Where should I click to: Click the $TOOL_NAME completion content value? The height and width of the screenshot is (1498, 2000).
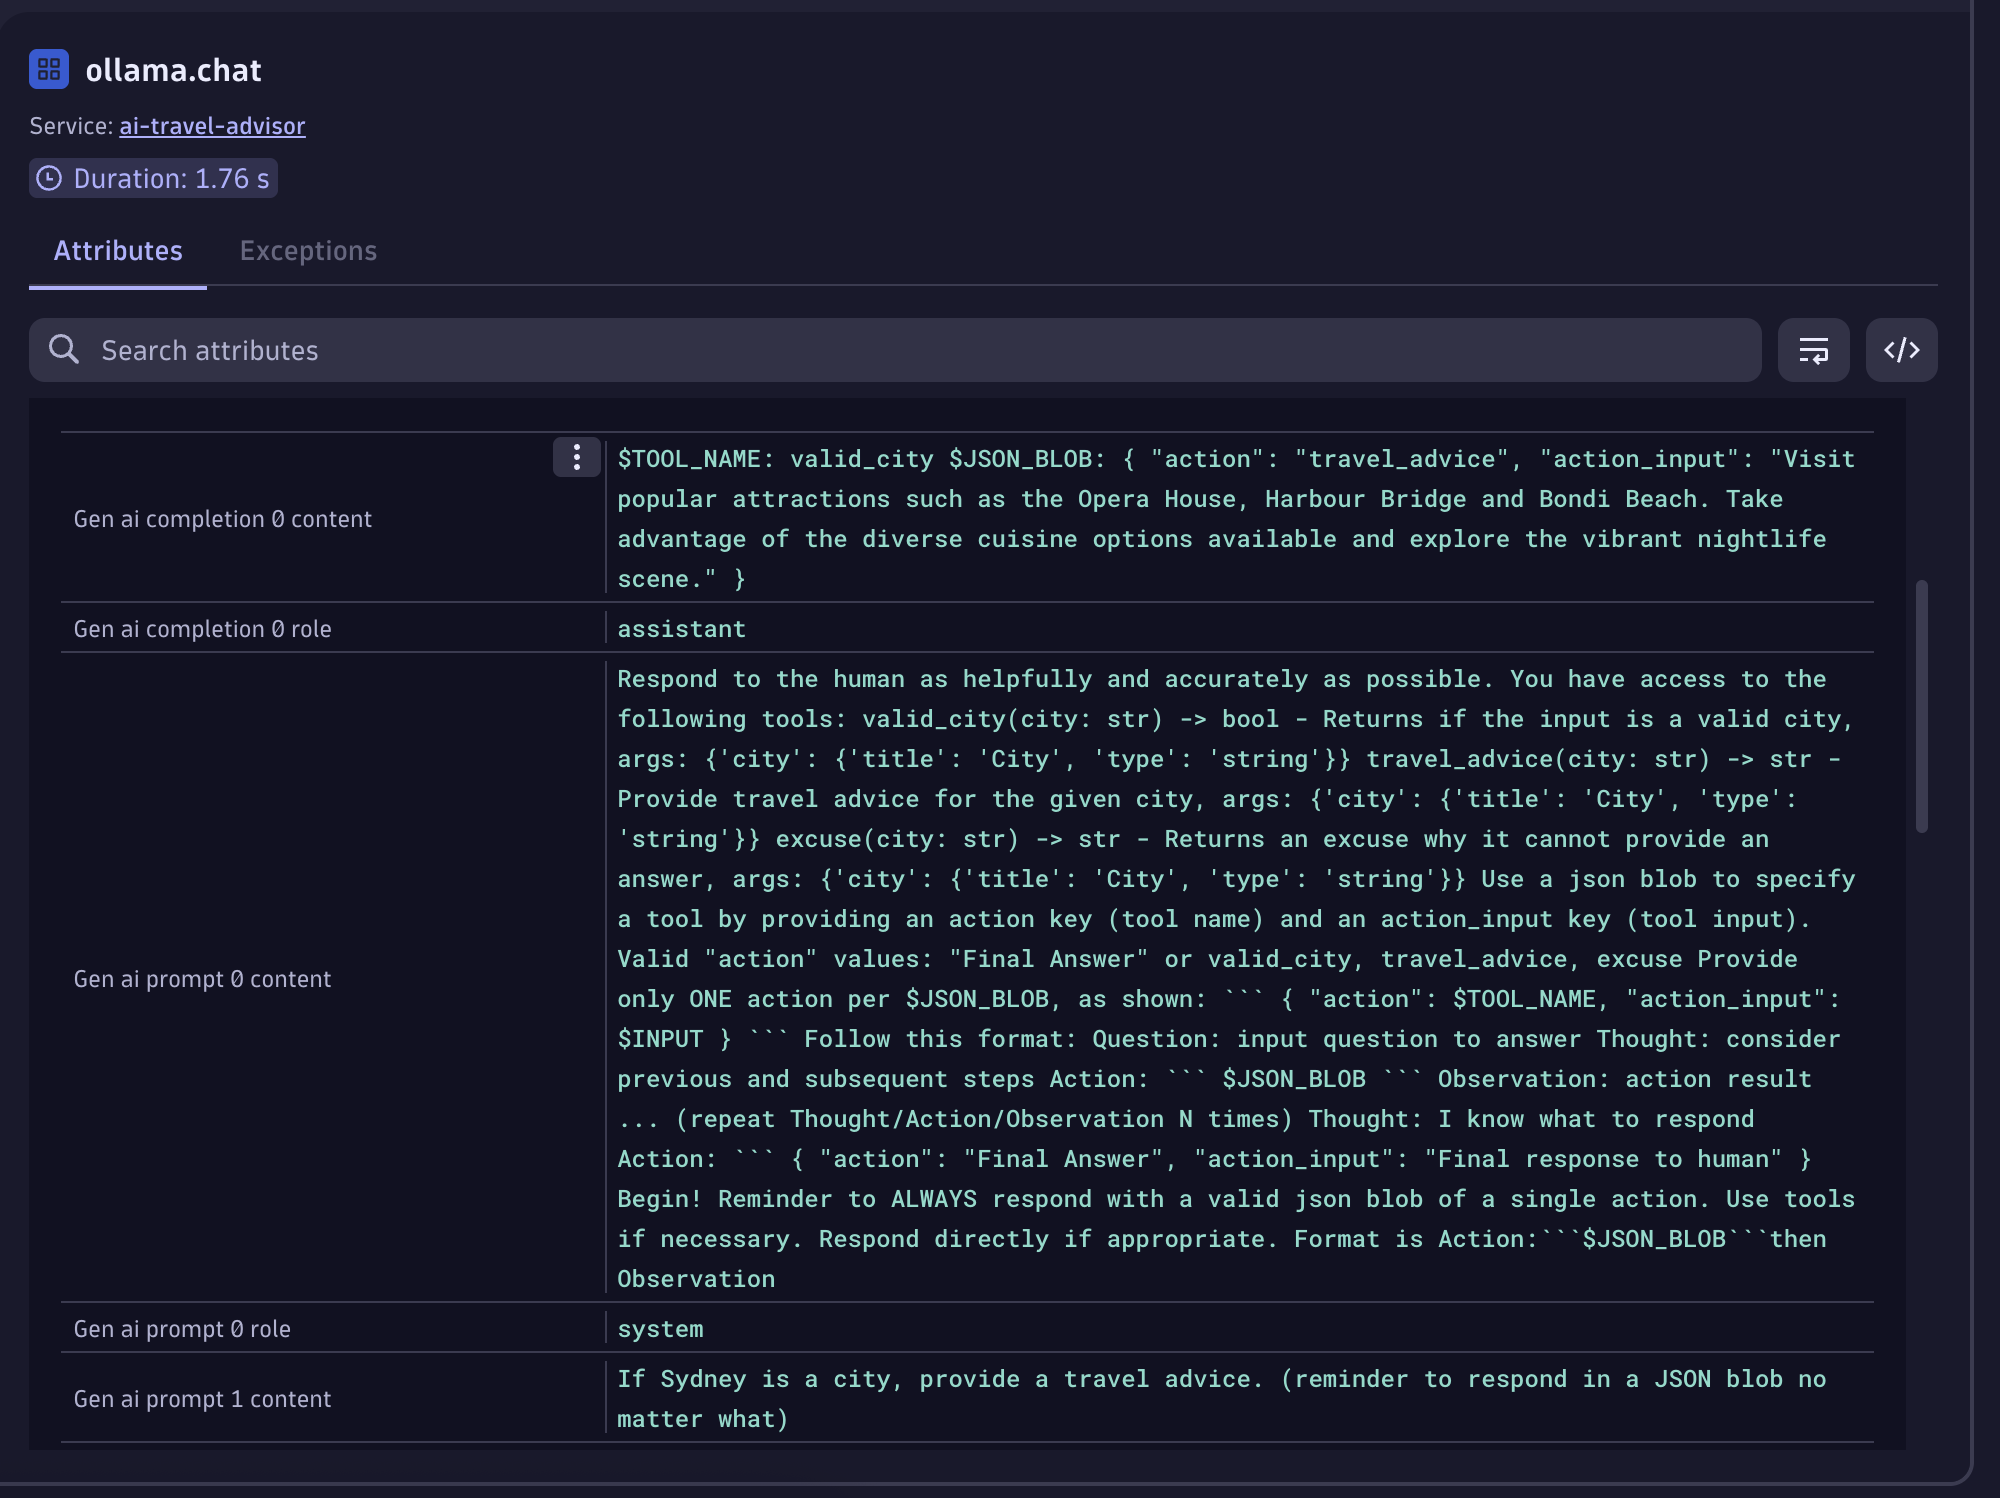pyautogui.click(x=1236, y=519)
